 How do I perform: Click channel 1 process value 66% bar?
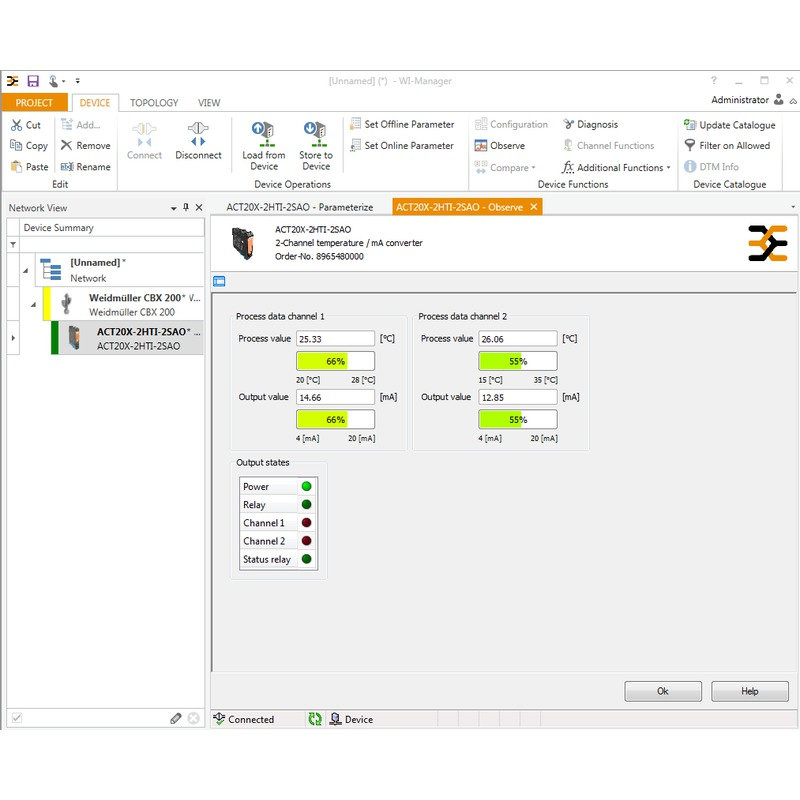[x=335, y=361]
